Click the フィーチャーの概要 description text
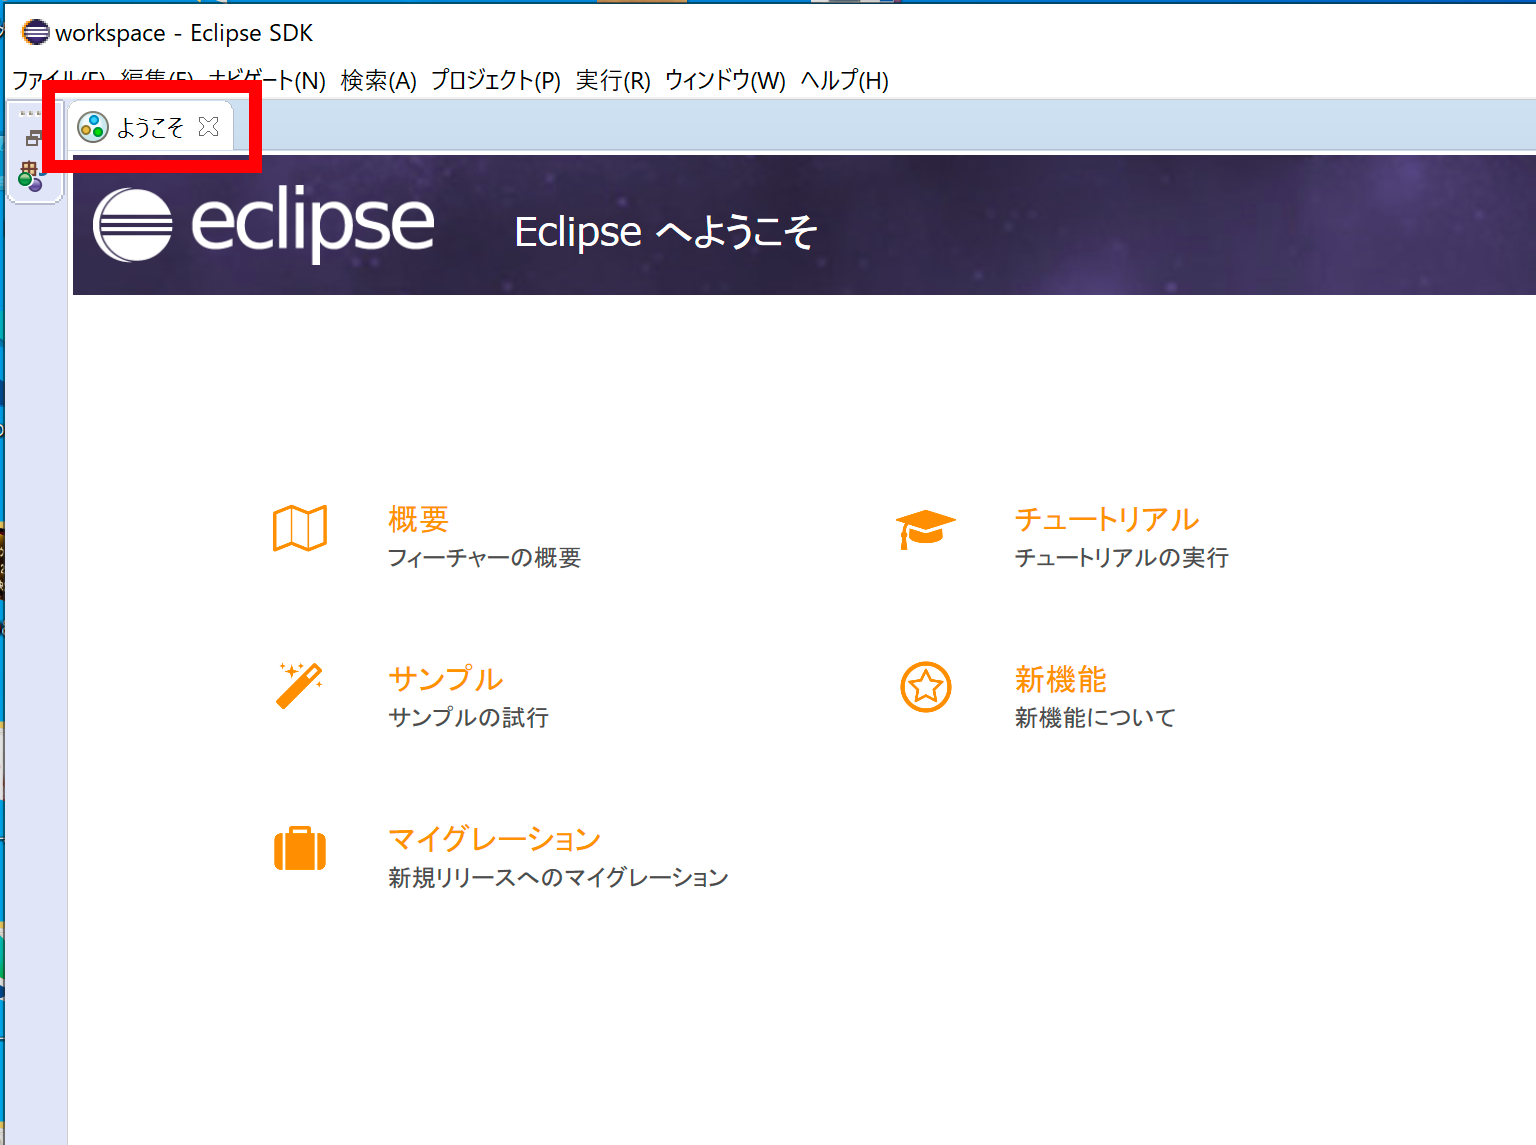 pos(484,558)
